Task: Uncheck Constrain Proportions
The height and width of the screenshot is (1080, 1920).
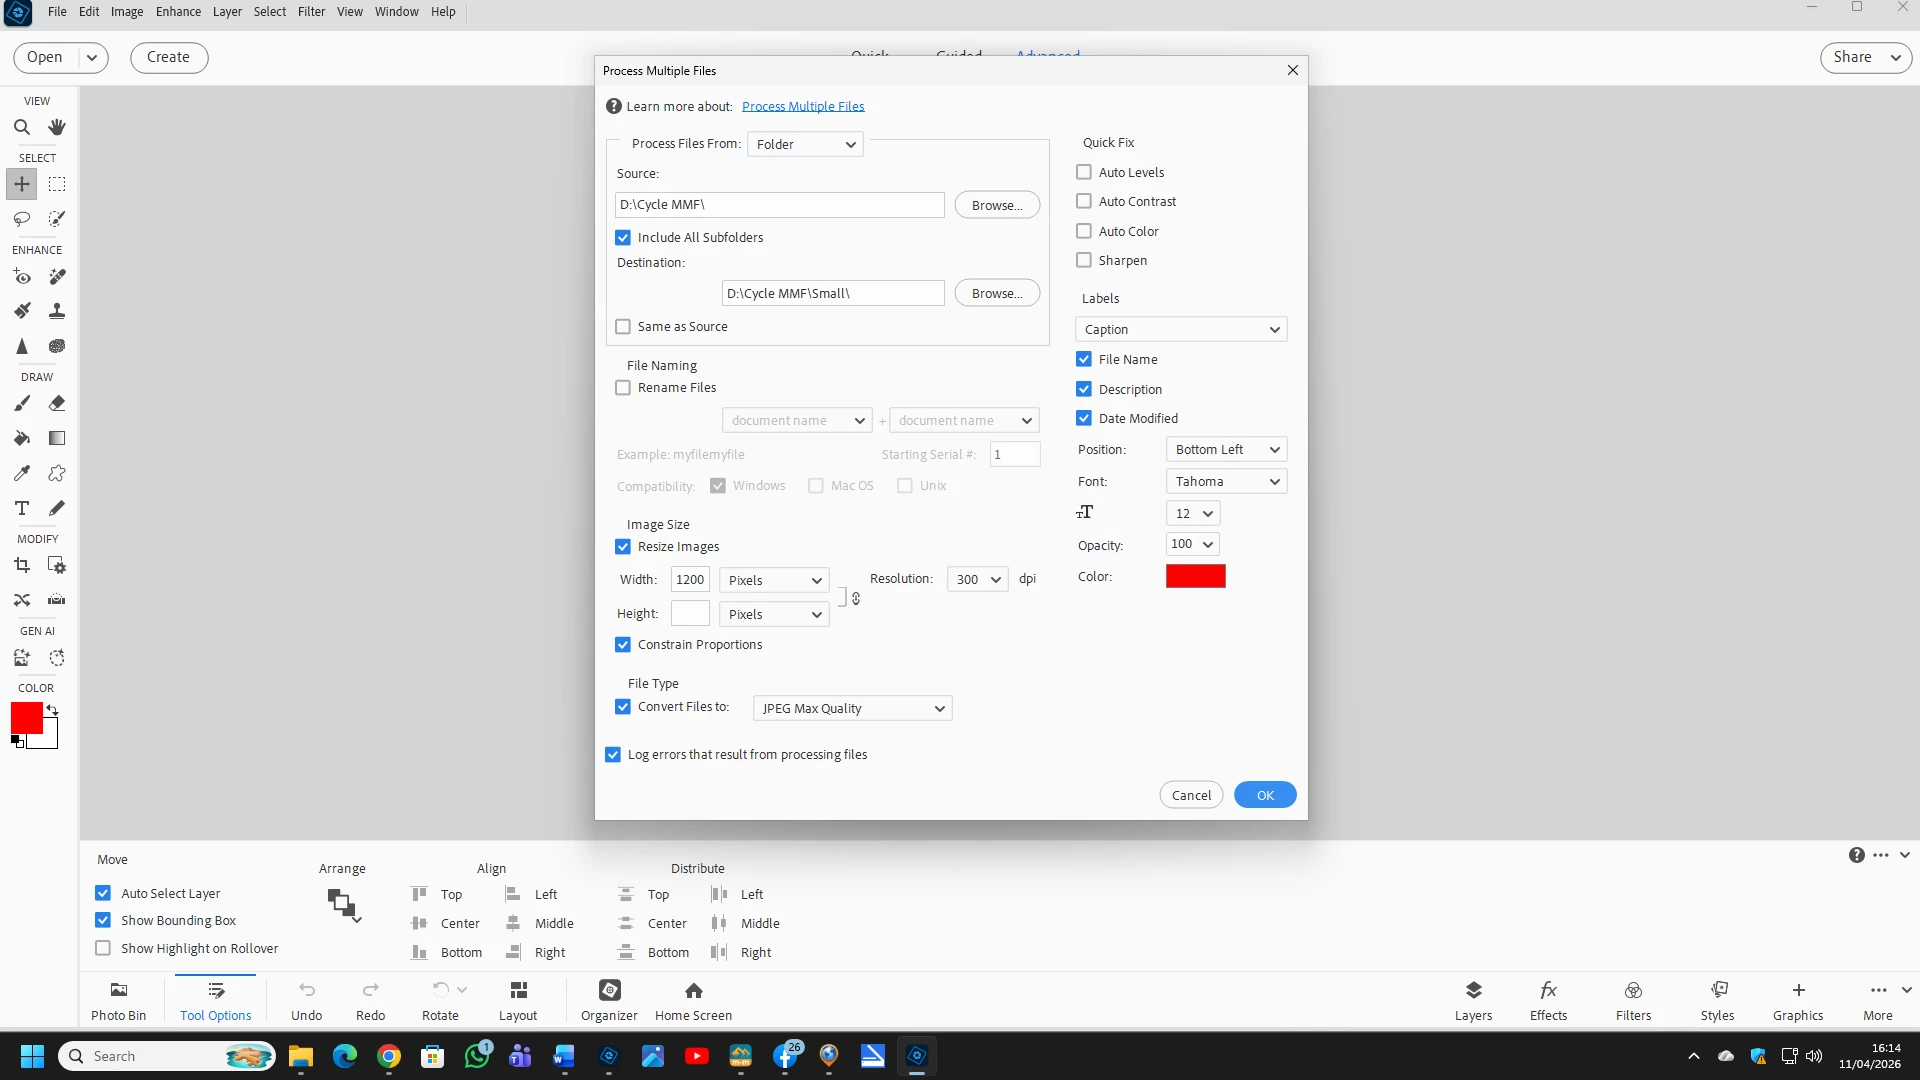Action: [623, 645]
